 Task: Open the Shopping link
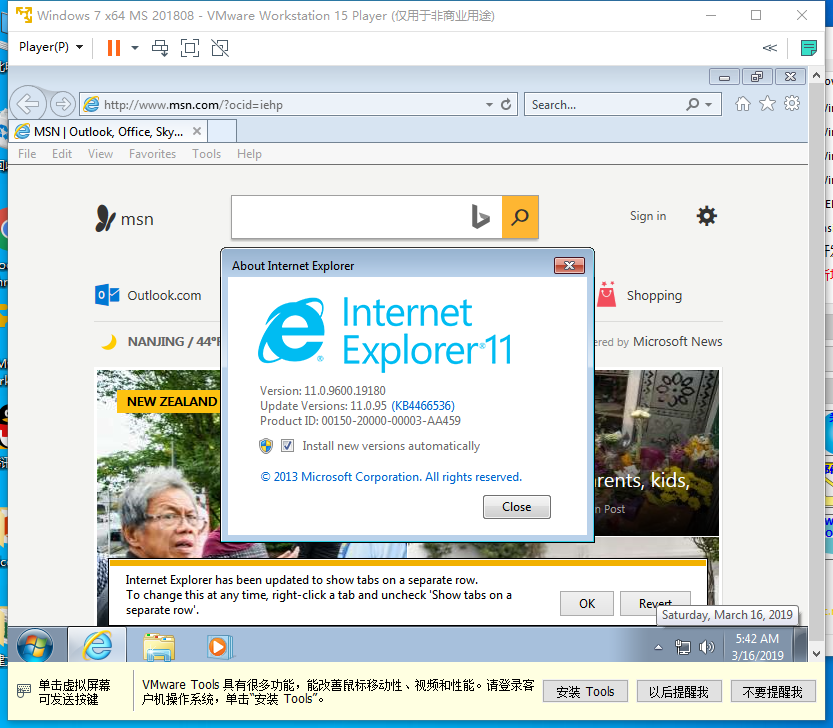[654, 295]
